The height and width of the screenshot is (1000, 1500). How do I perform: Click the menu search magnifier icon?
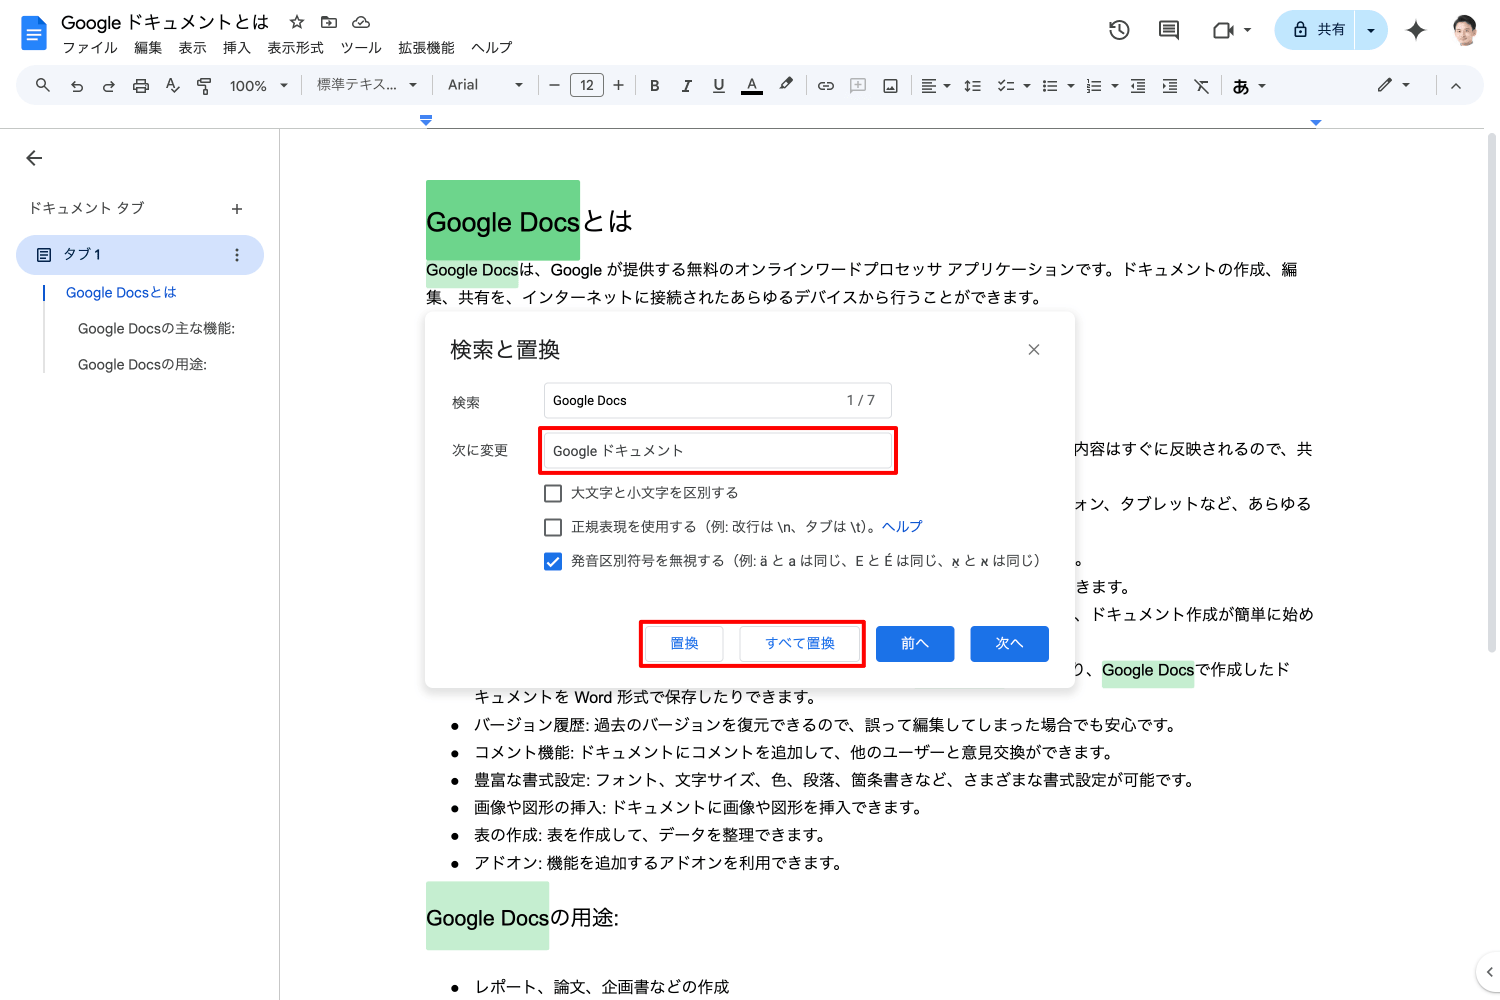click(x=43, y=86)
